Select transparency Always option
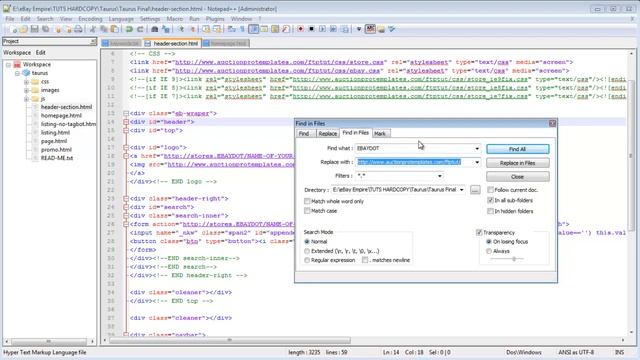 point(489,251)
